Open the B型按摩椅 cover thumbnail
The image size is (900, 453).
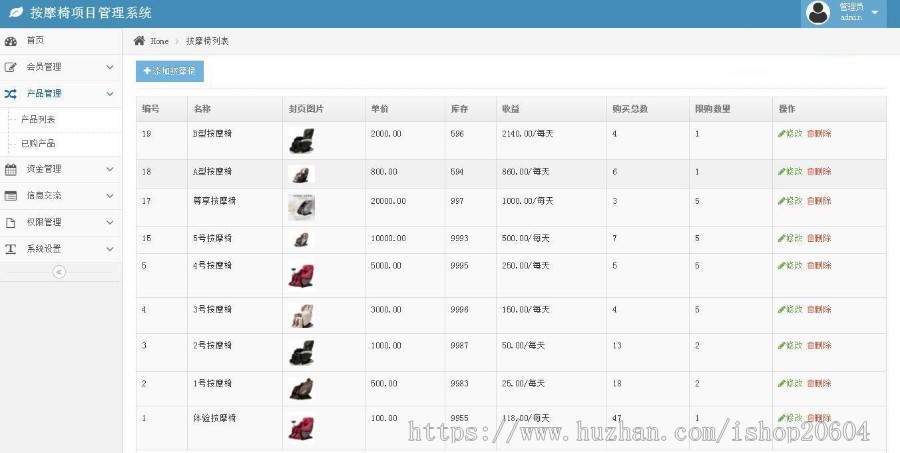coord(301,141)
